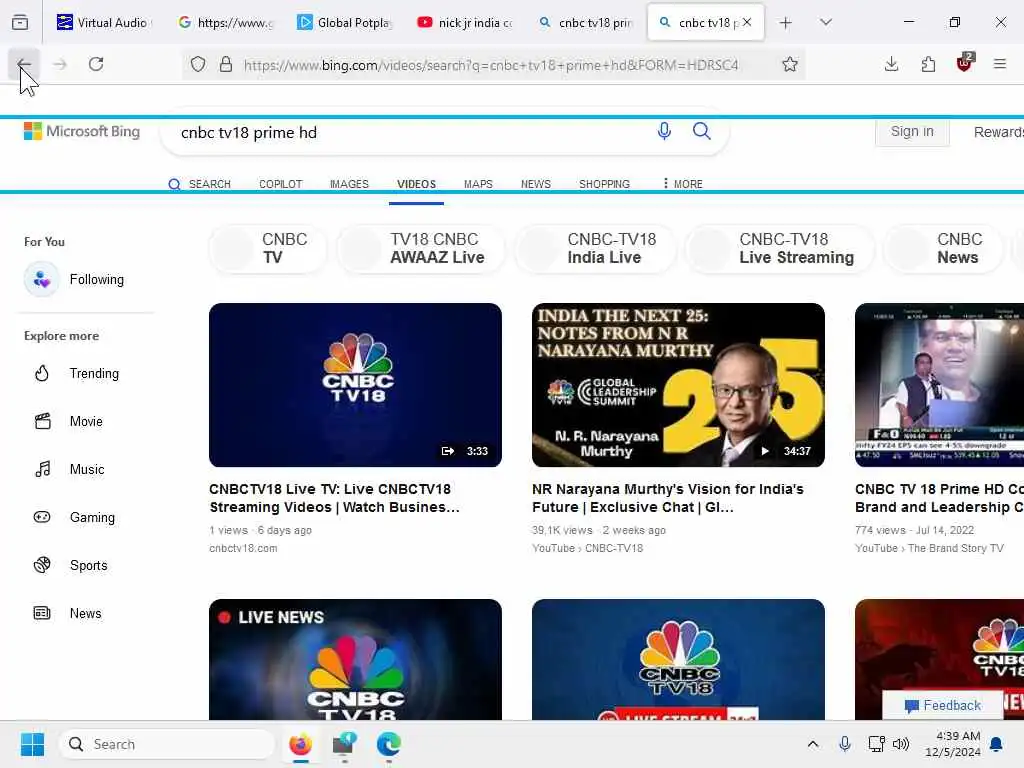Switch to the Google https://www tab
Viewport: 1024px width, 768px height.
(225, 23)
